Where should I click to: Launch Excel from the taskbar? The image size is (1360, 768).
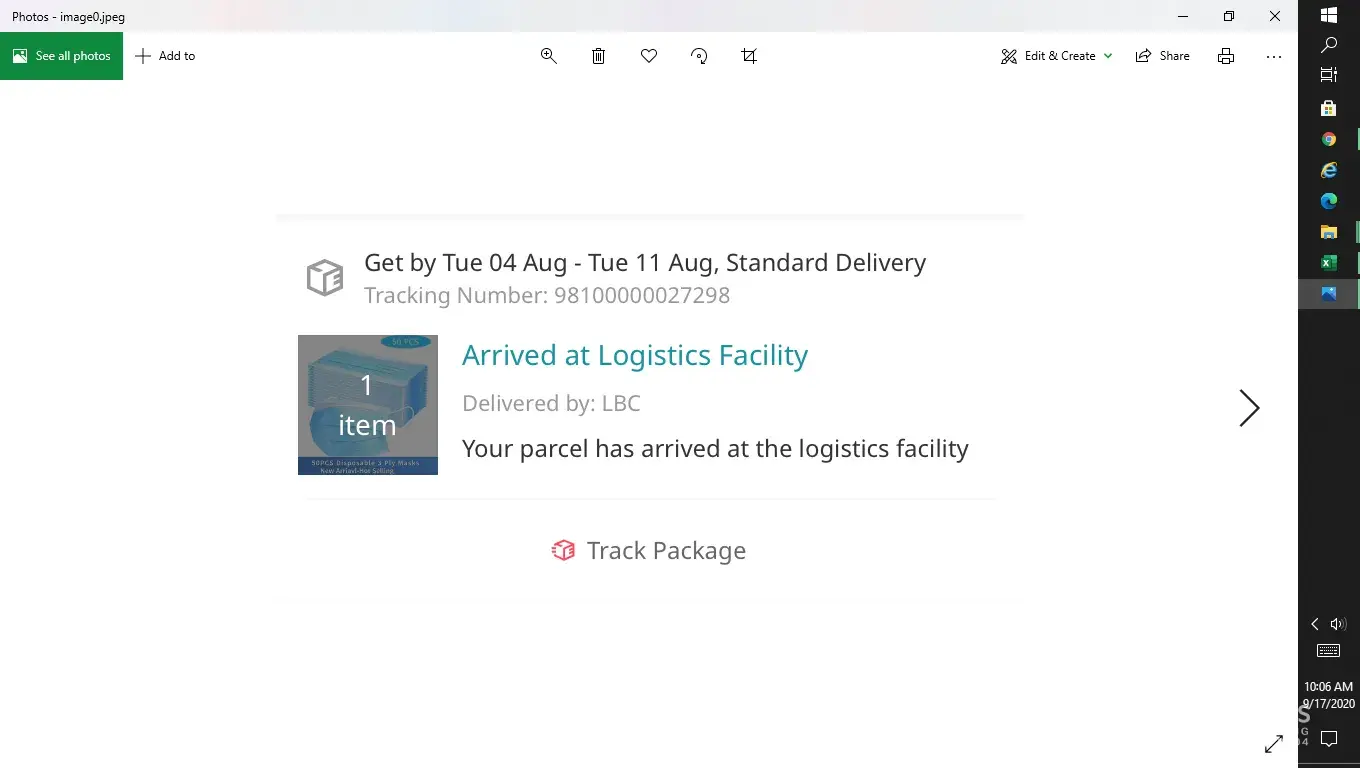(x=1329, y=263)
